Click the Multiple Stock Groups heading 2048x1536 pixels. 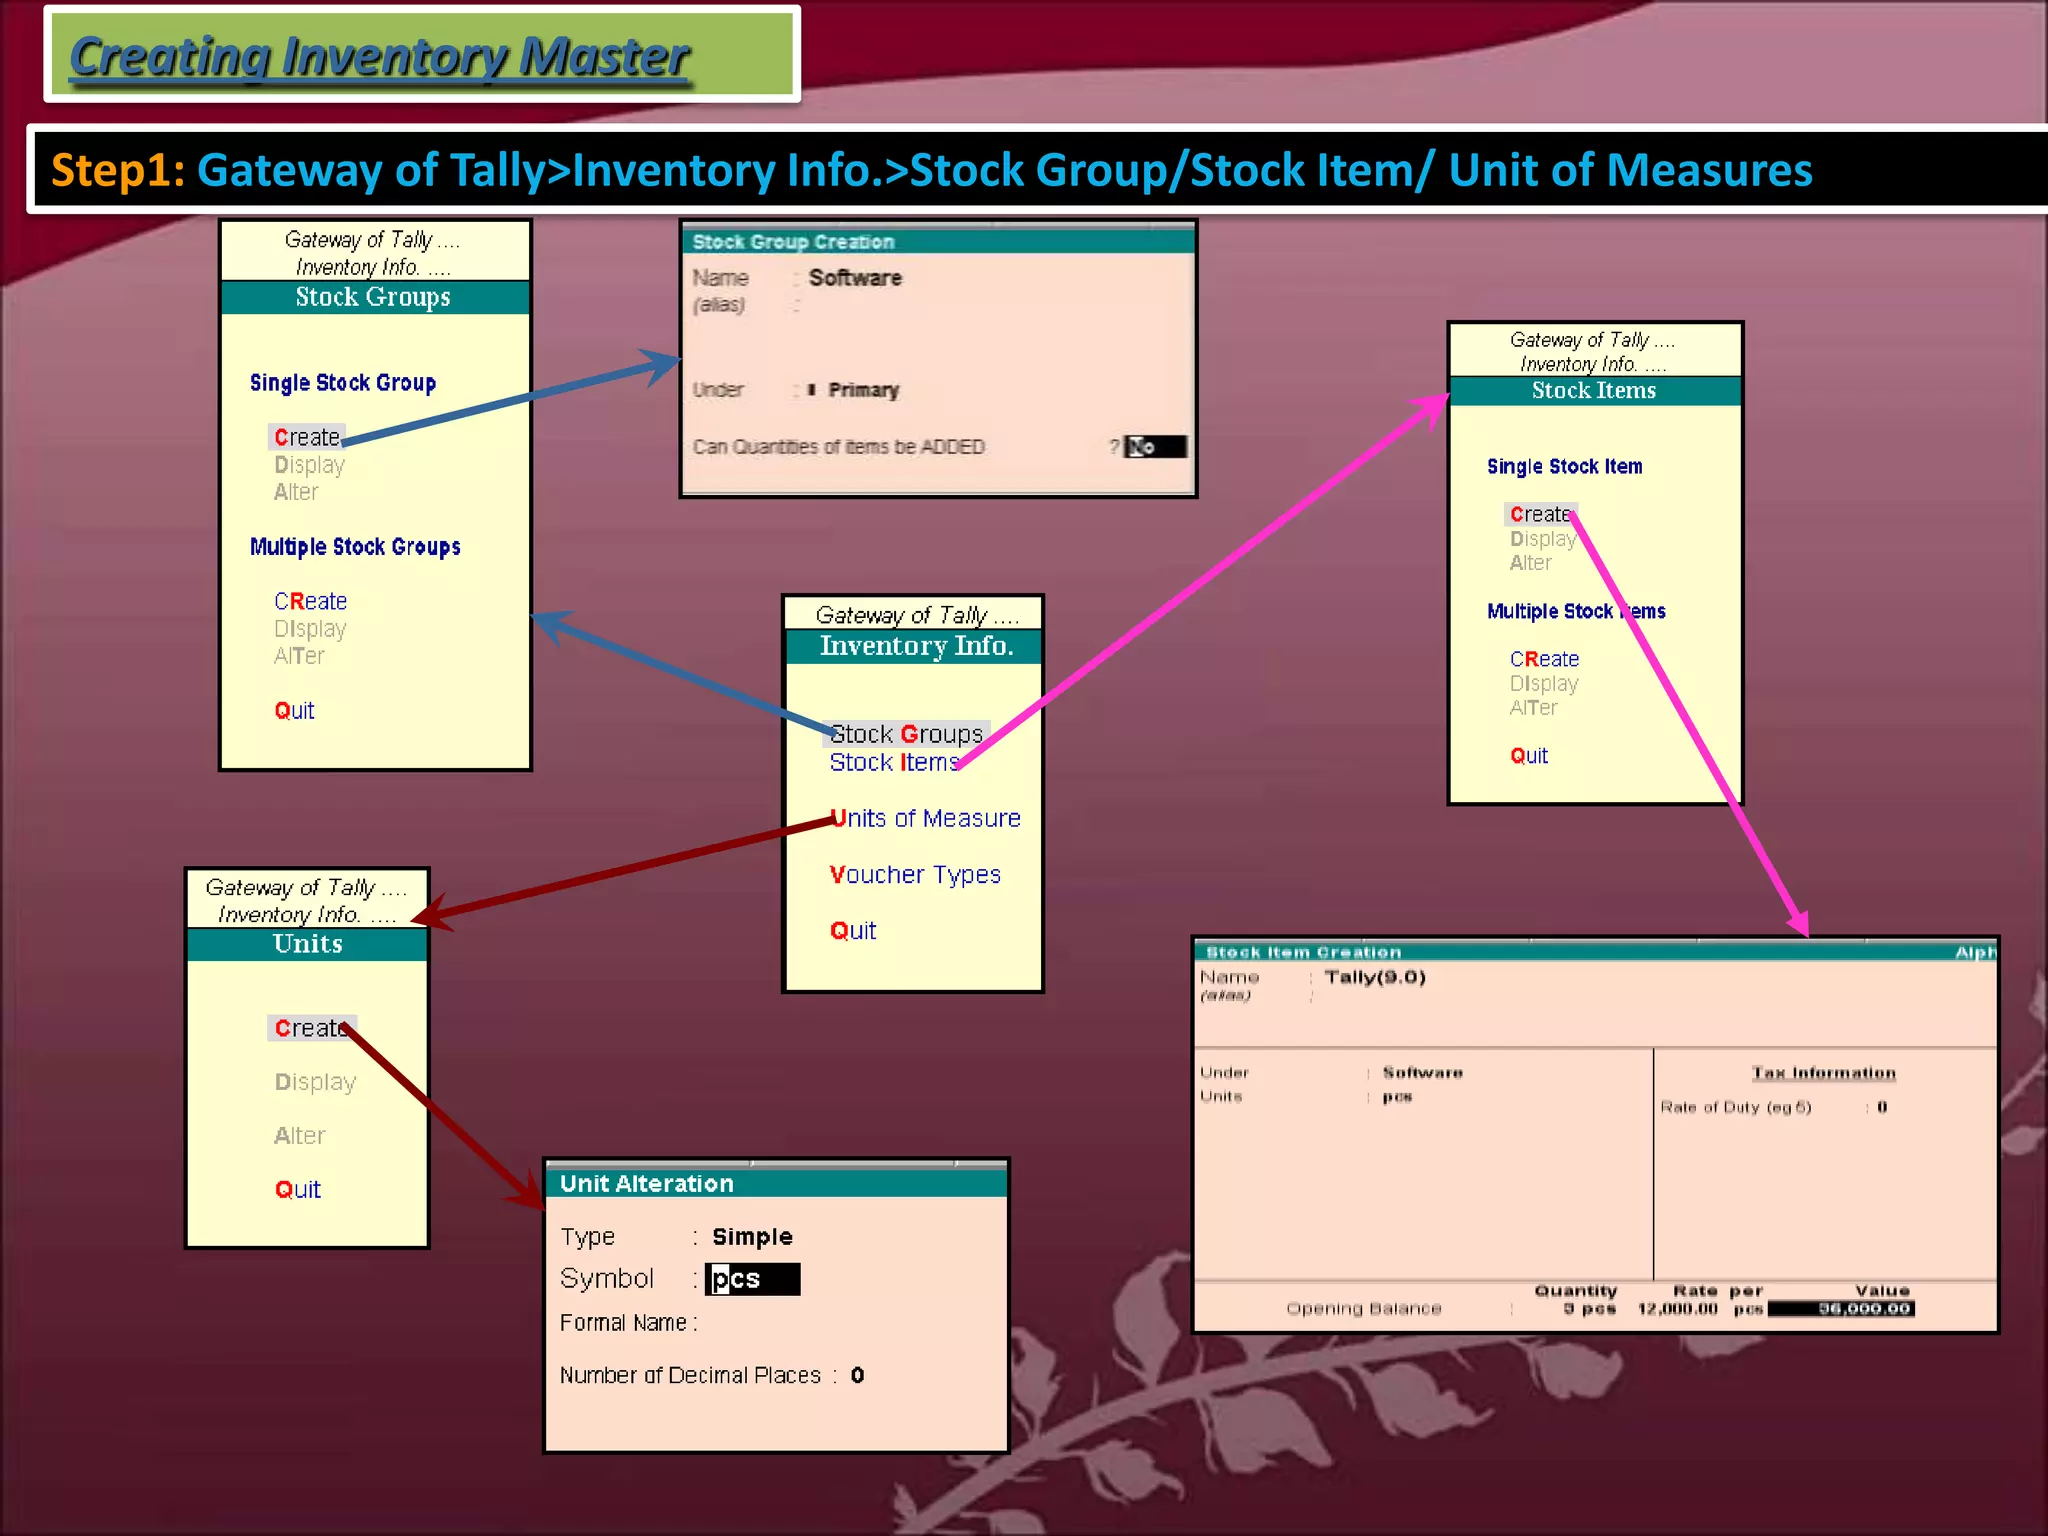click(355, 547)
